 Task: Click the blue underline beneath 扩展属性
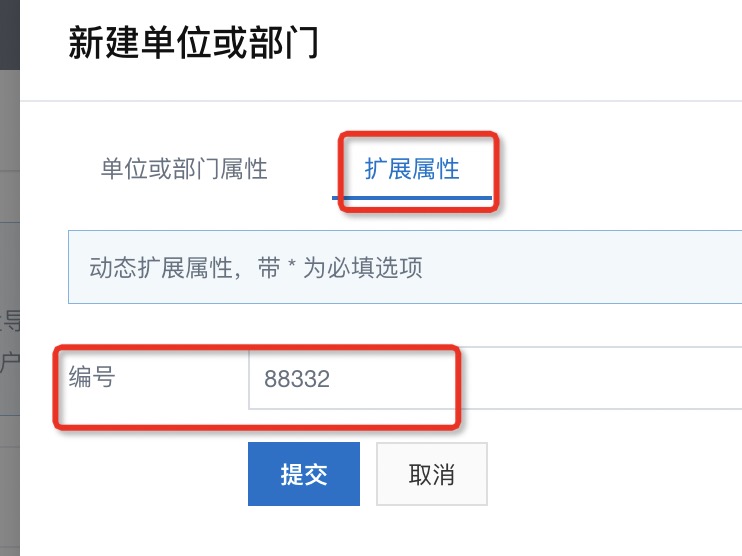[x=412, y=198]
